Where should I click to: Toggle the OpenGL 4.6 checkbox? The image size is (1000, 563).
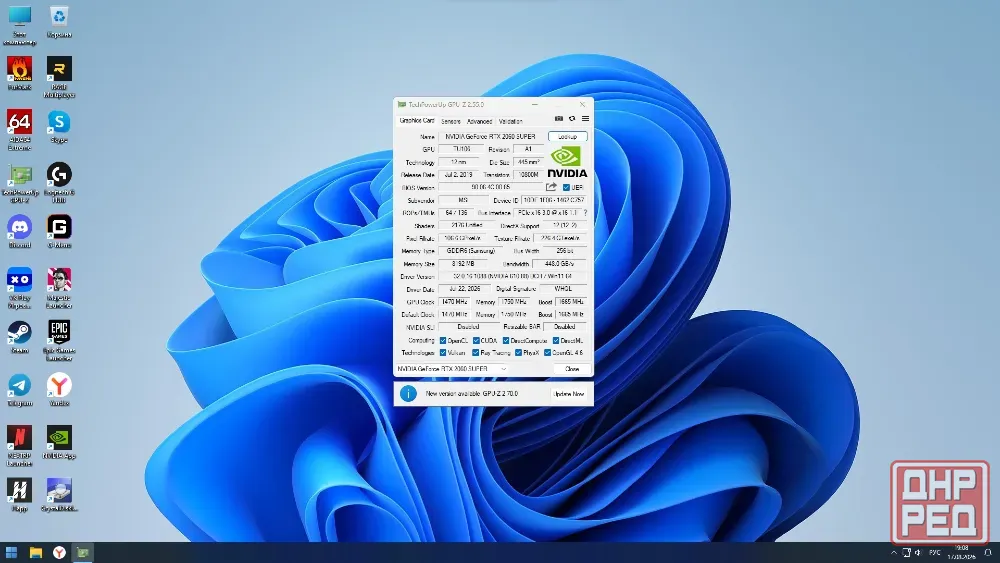[548, 353]
